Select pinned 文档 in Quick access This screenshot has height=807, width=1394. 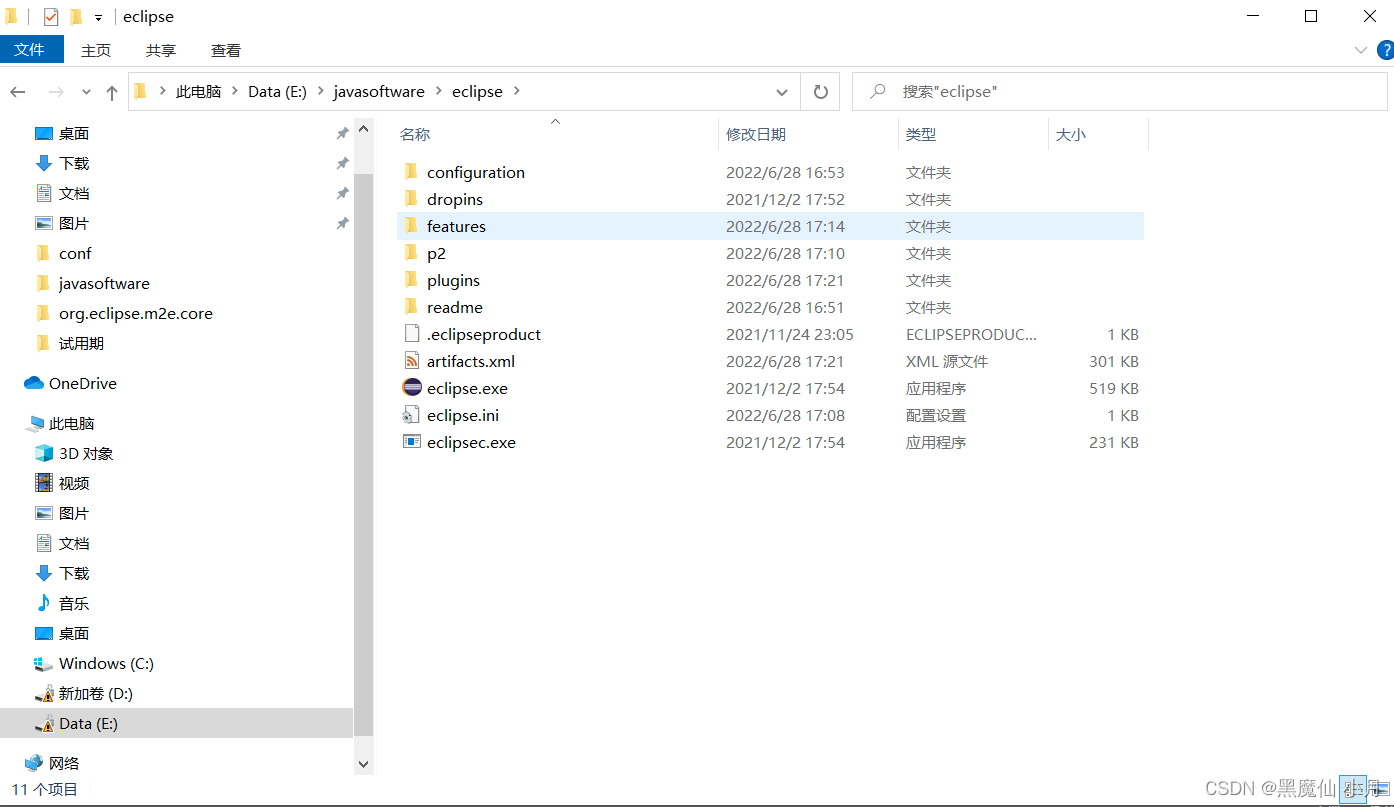click(x=74, y=193)
